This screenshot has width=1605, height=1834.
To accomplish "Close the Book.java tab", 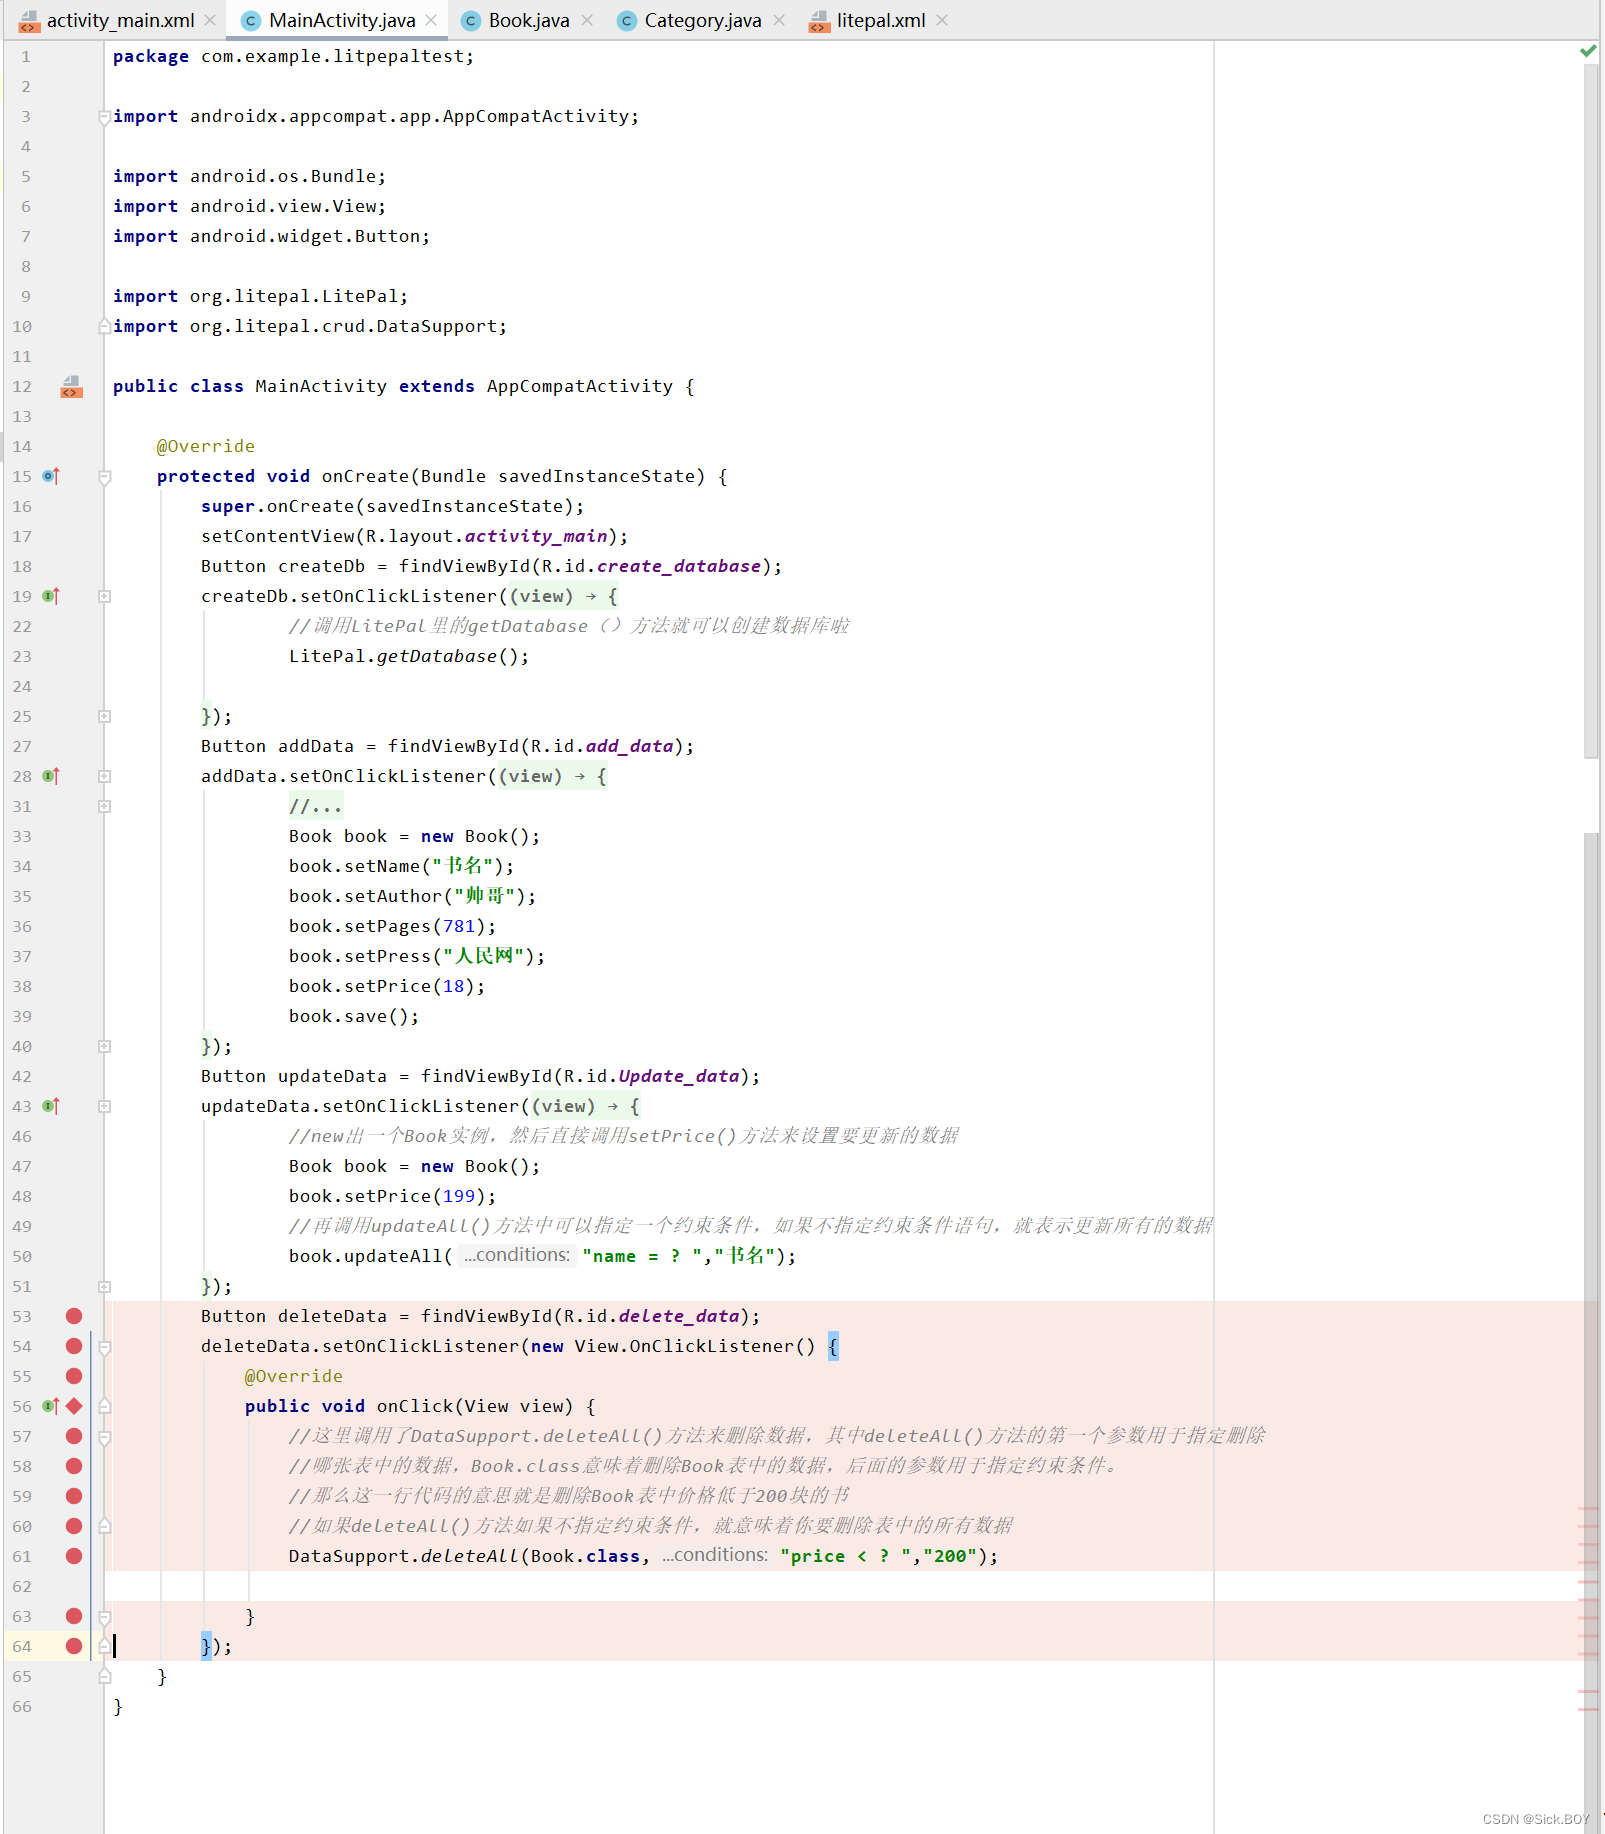I will [587, 20].
